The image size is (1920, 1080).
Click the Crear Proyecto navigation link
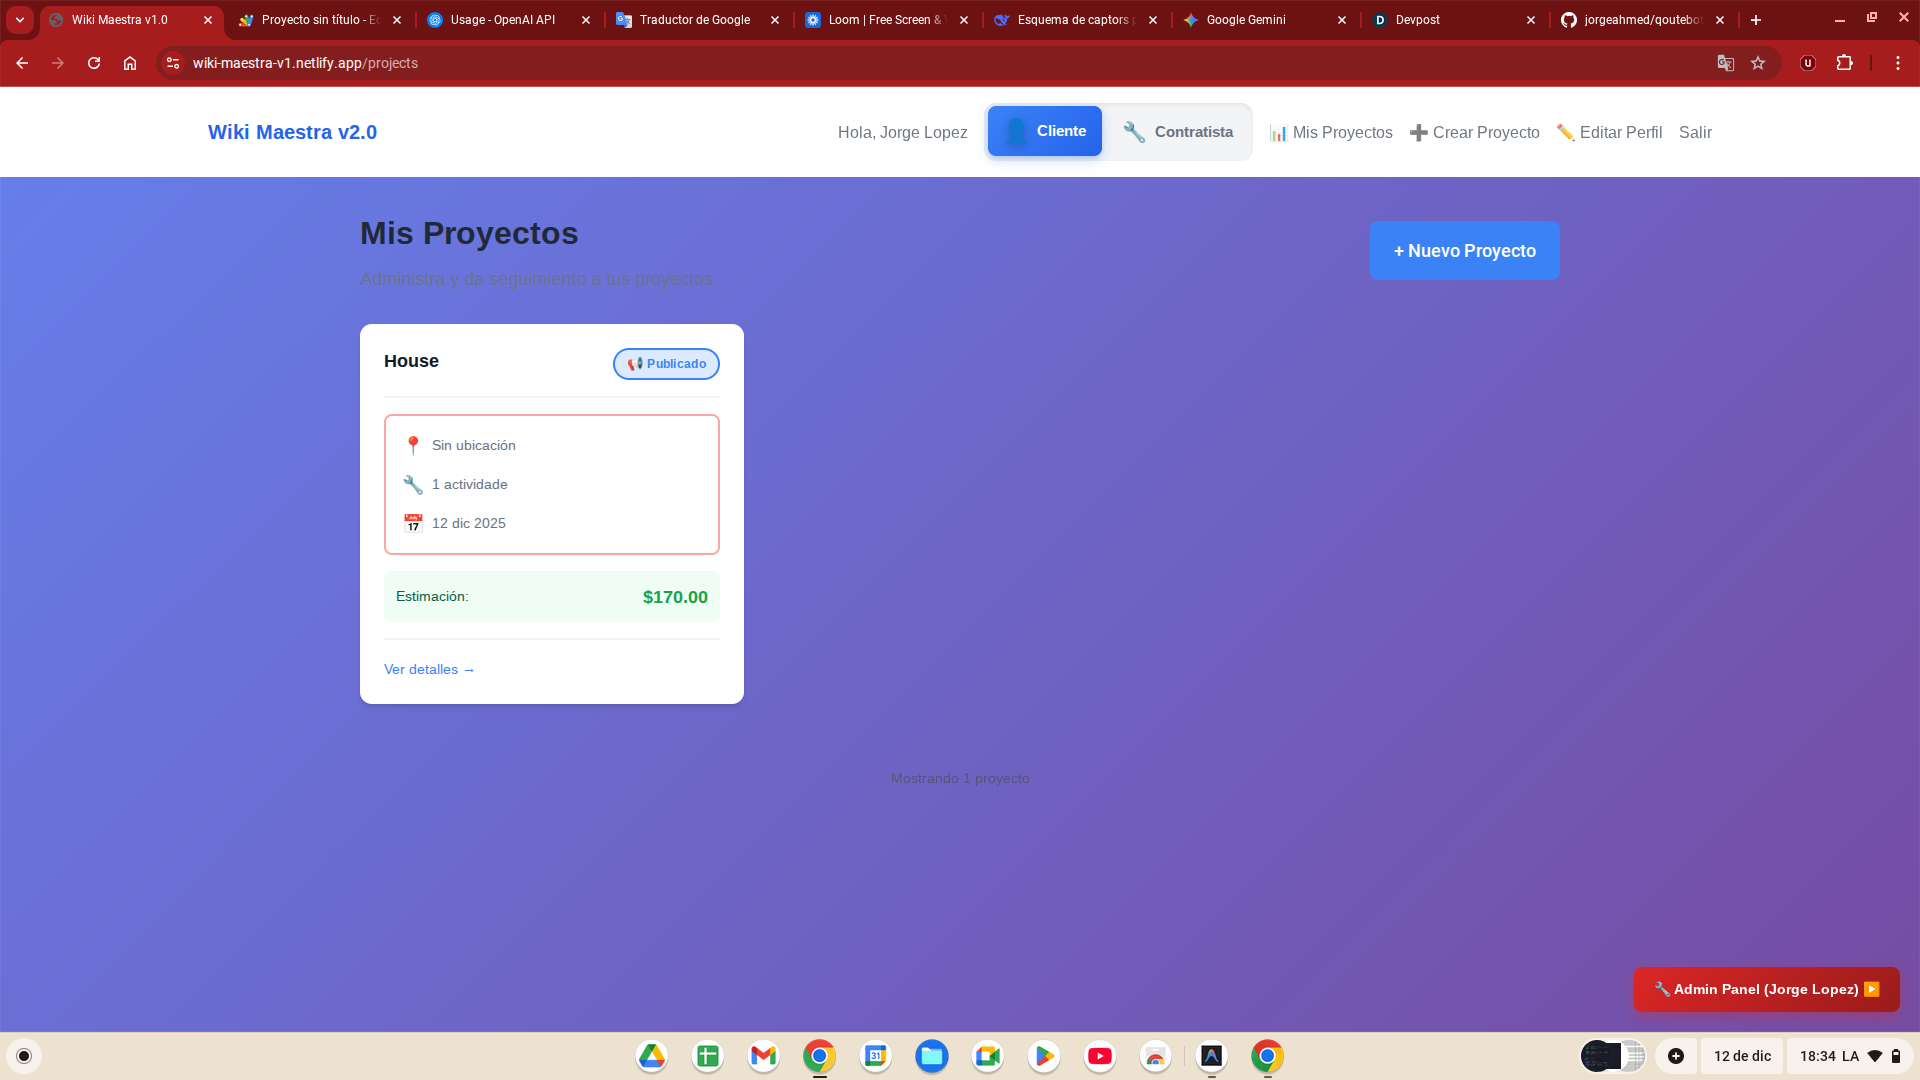[1474, 132]
